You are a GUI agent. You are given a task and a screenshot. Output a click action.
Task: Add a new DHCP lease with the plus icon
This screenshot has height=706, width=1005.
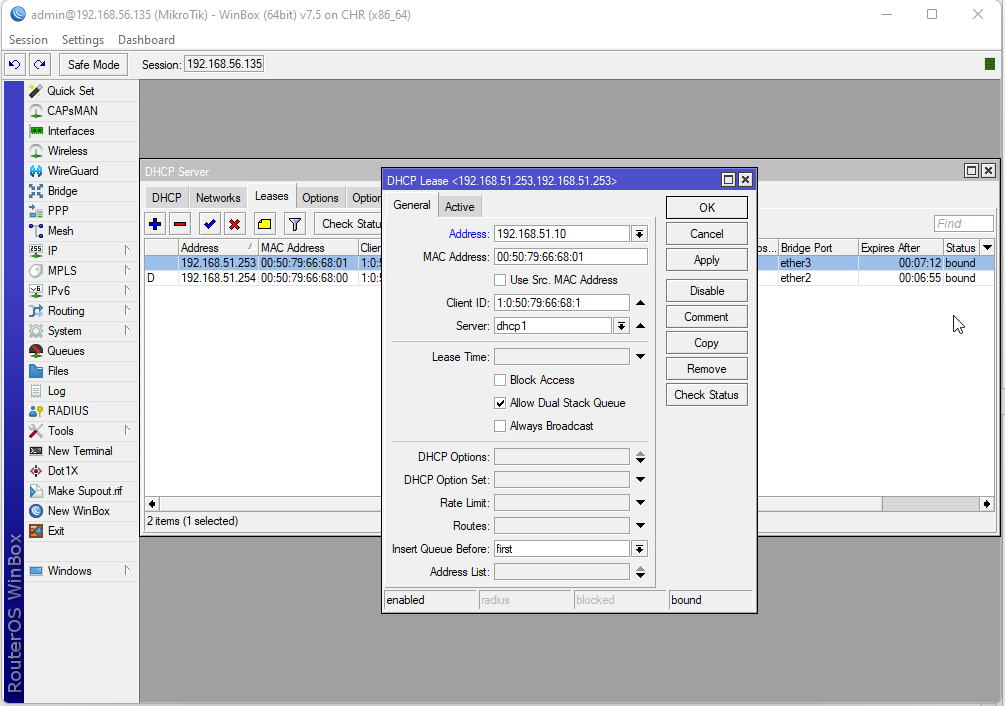(155, 223)
